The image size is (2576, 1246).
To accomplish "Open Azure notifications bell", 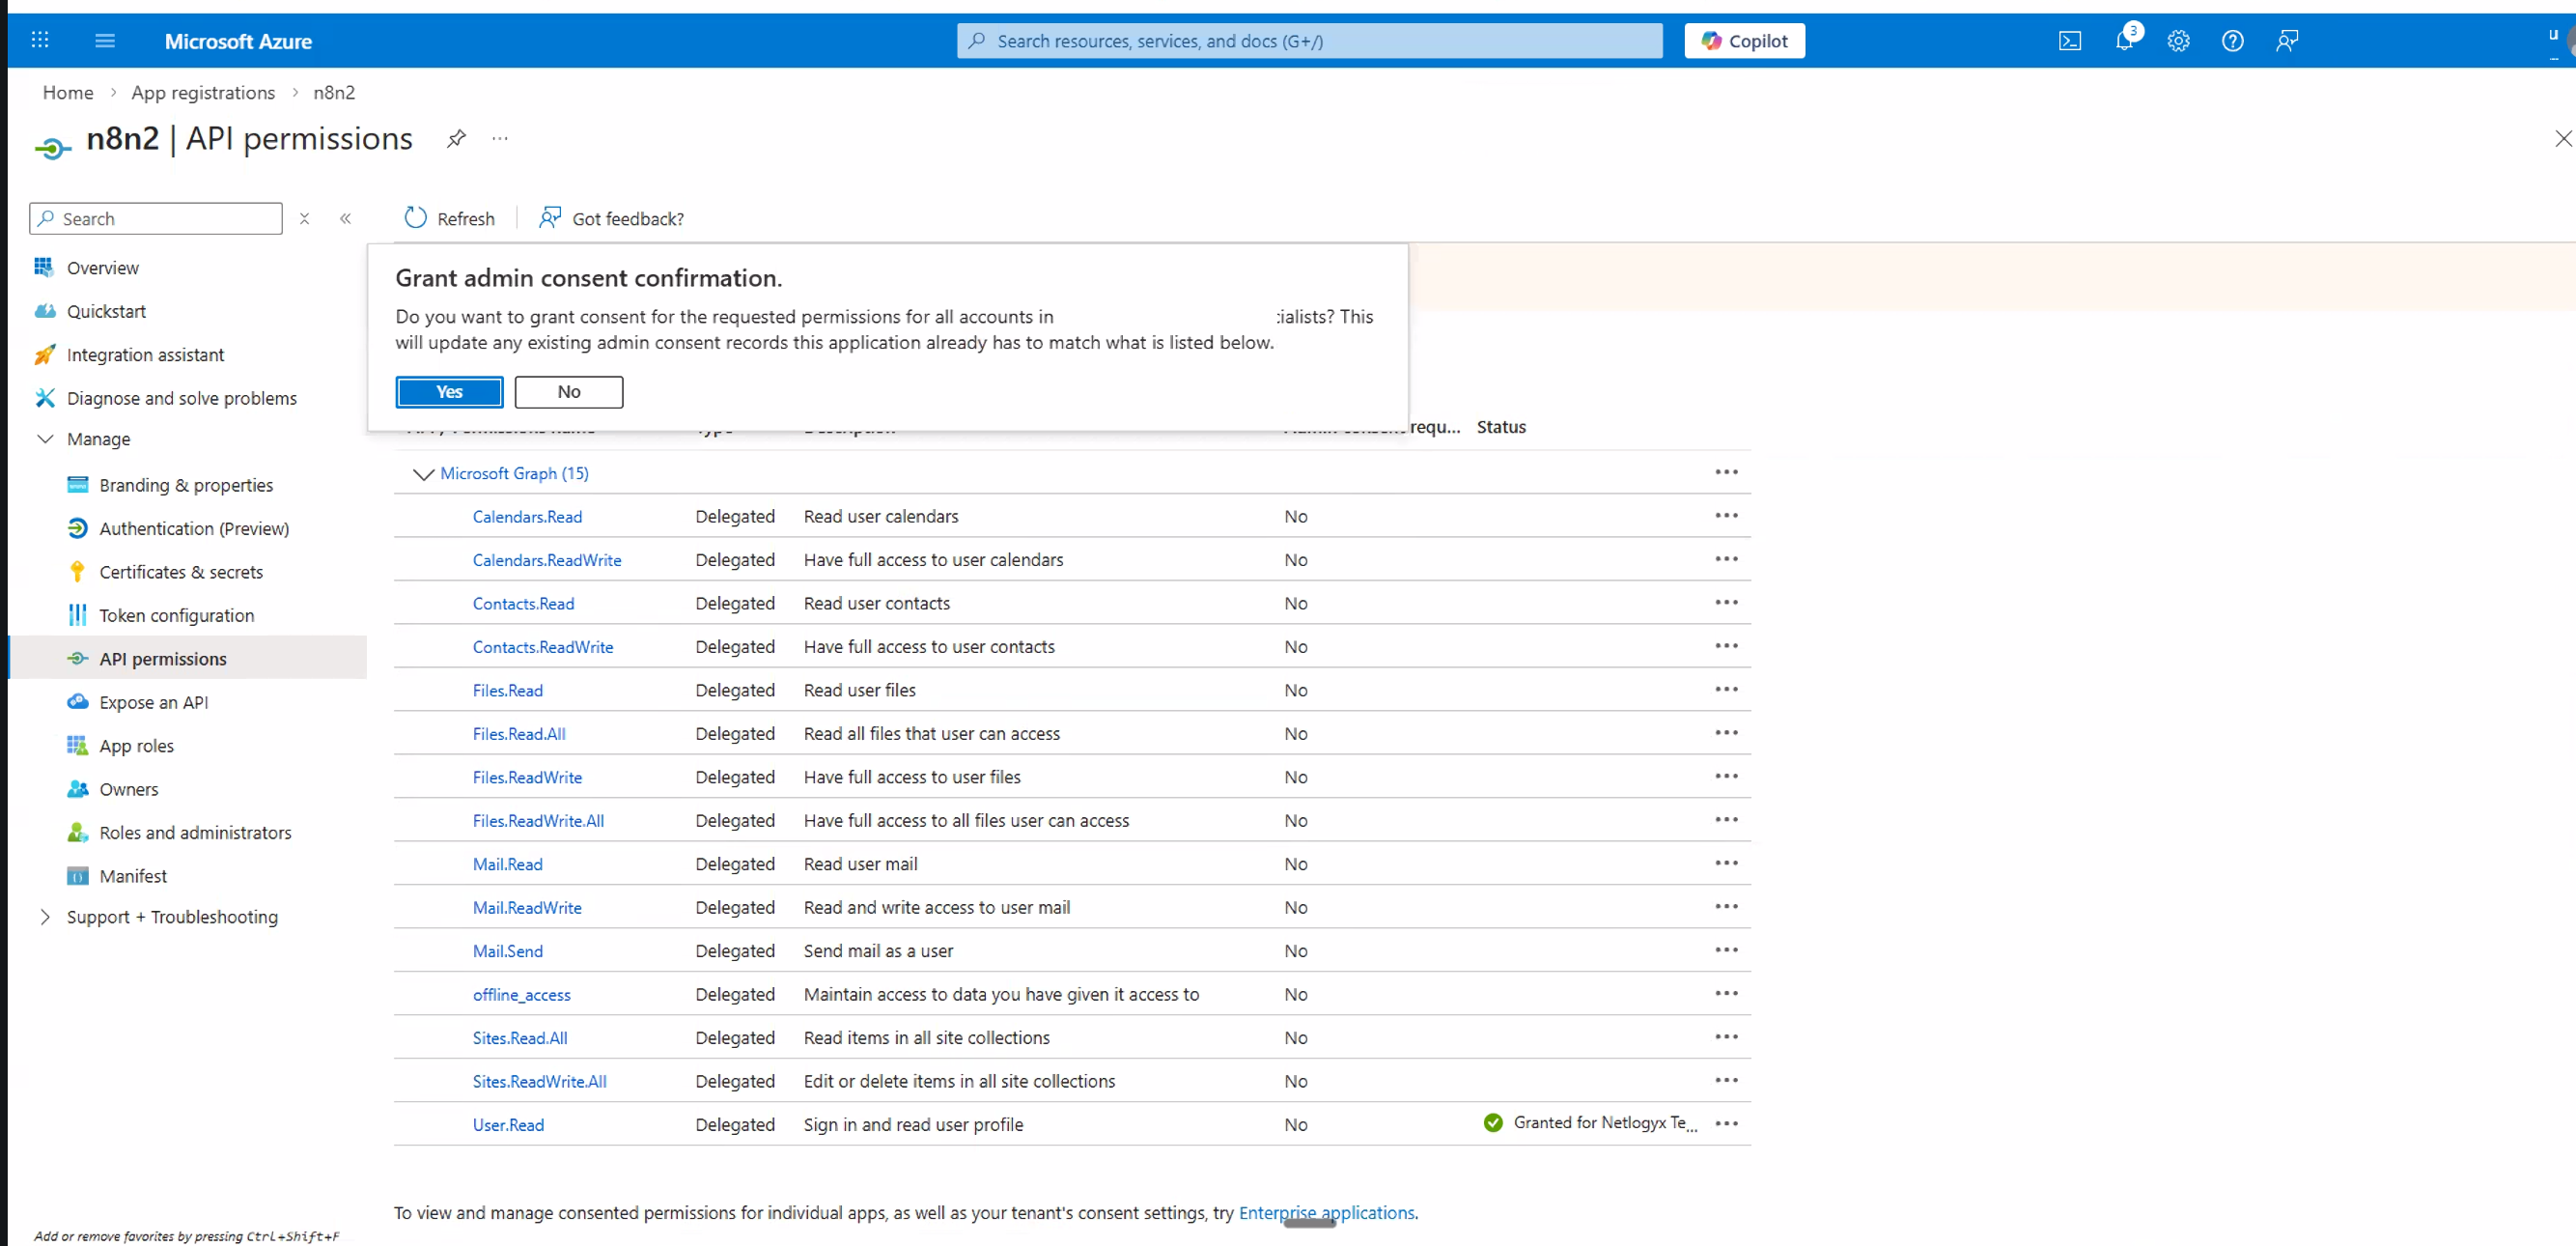I will [2124, 41].
